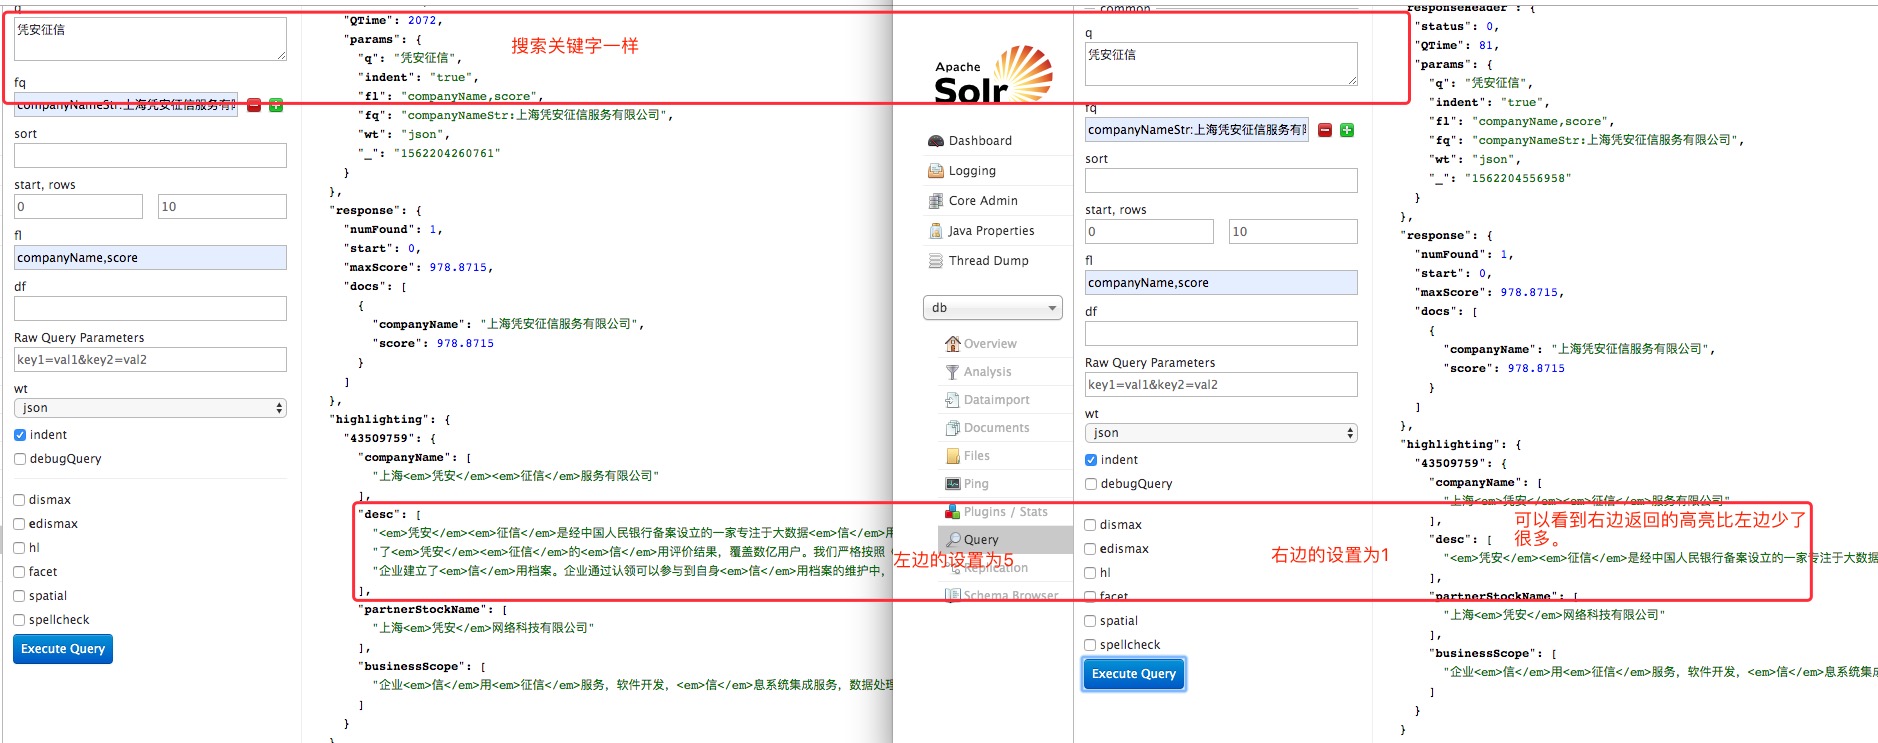Open the Documents page of db core
Screen dimensions: 1878x743
[x=996, y=428]
